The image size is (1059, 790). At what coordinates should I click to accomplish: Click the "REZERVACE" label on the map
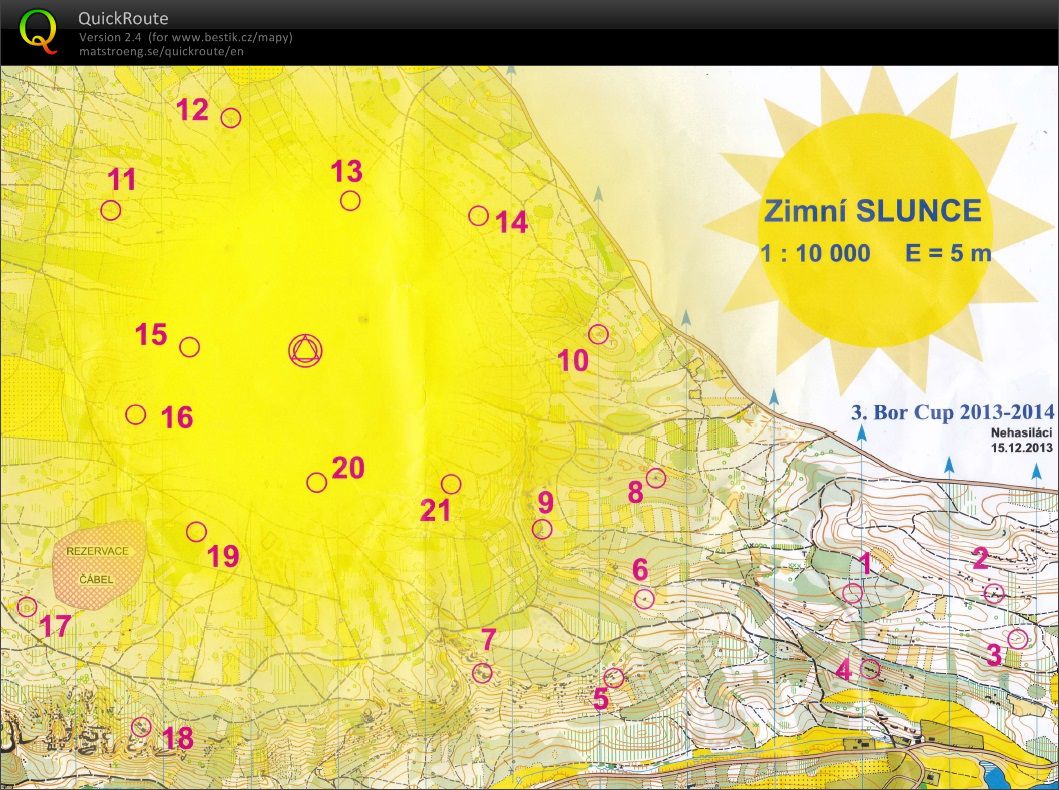(97, 551)
